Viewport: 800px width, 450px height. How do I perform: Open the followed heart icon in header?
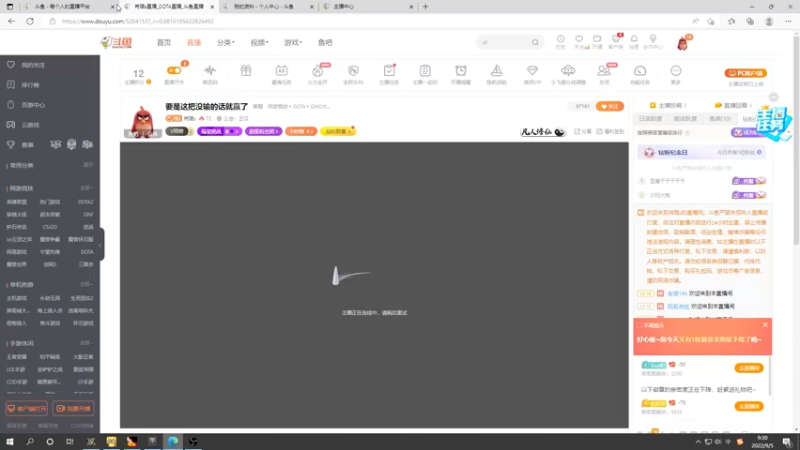tap(579, 39)
